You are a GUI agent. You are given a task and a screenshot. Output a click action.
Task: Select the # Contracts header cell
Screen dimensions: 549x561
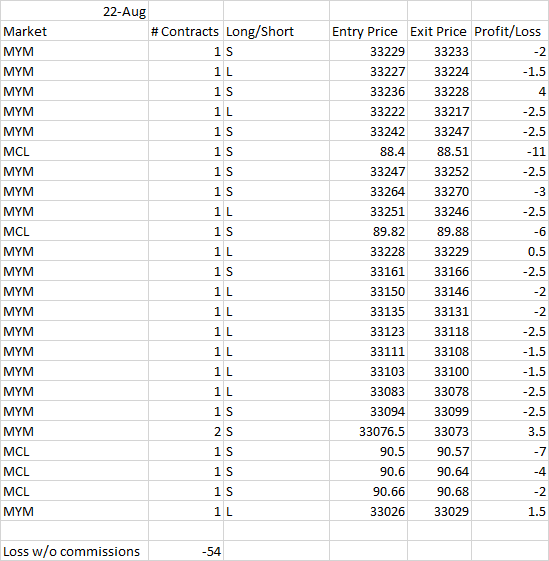[x=186, y=31]
